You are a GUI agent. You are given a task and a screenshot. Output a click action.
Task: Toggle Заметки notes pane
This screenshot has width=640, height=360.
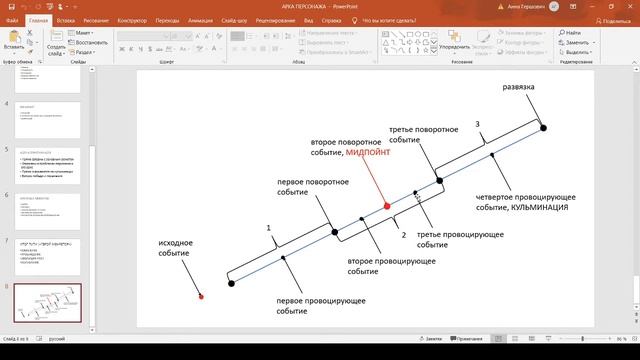click(431, 339)
